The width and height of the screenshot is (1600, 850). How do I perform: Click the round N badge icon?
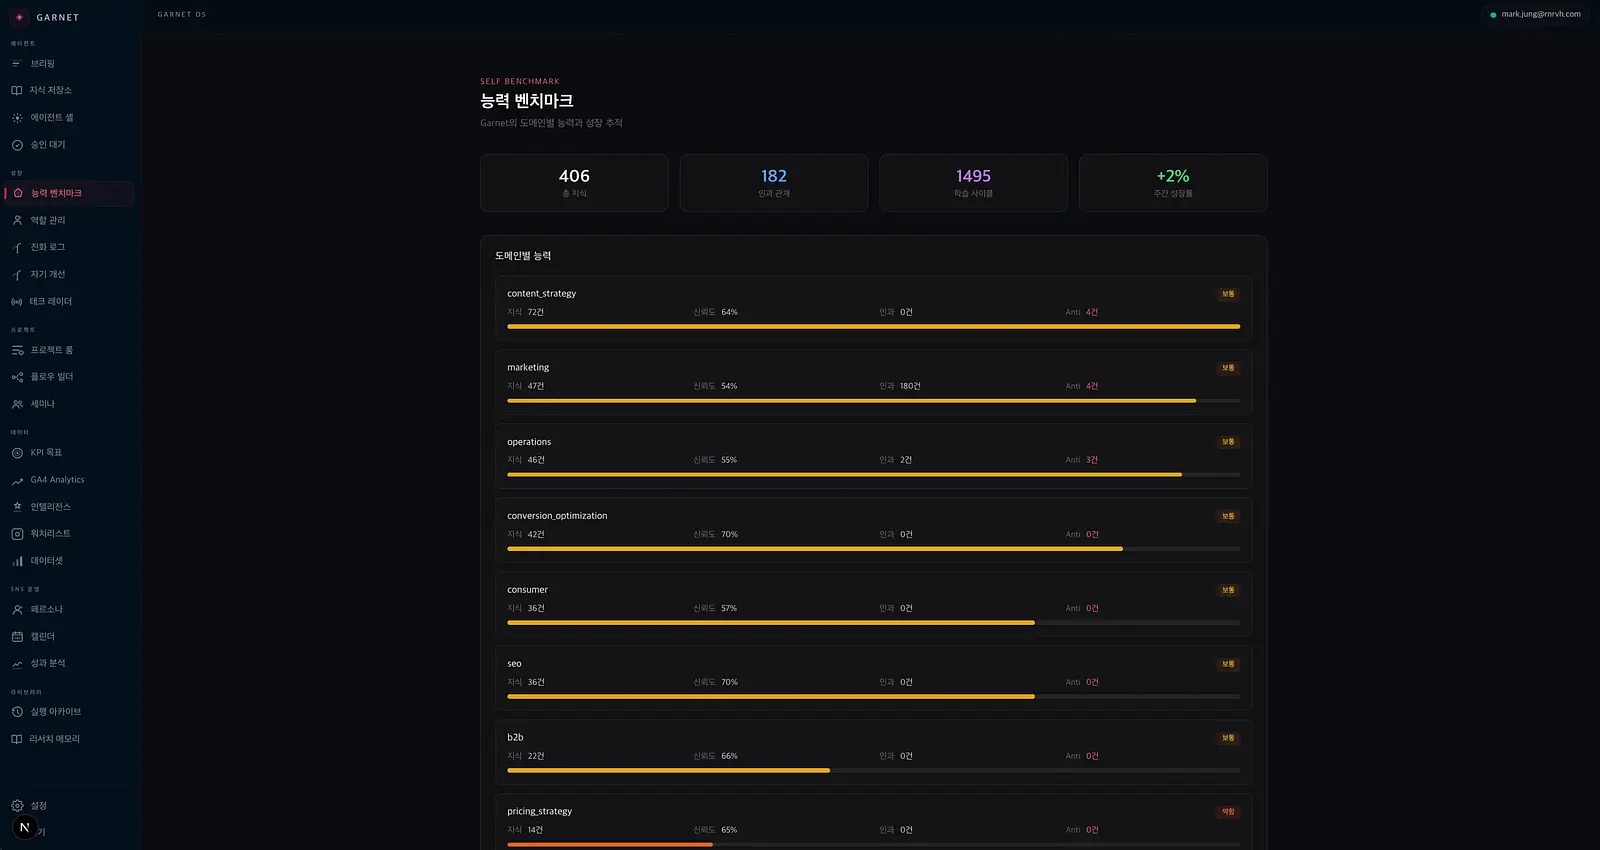25,827
